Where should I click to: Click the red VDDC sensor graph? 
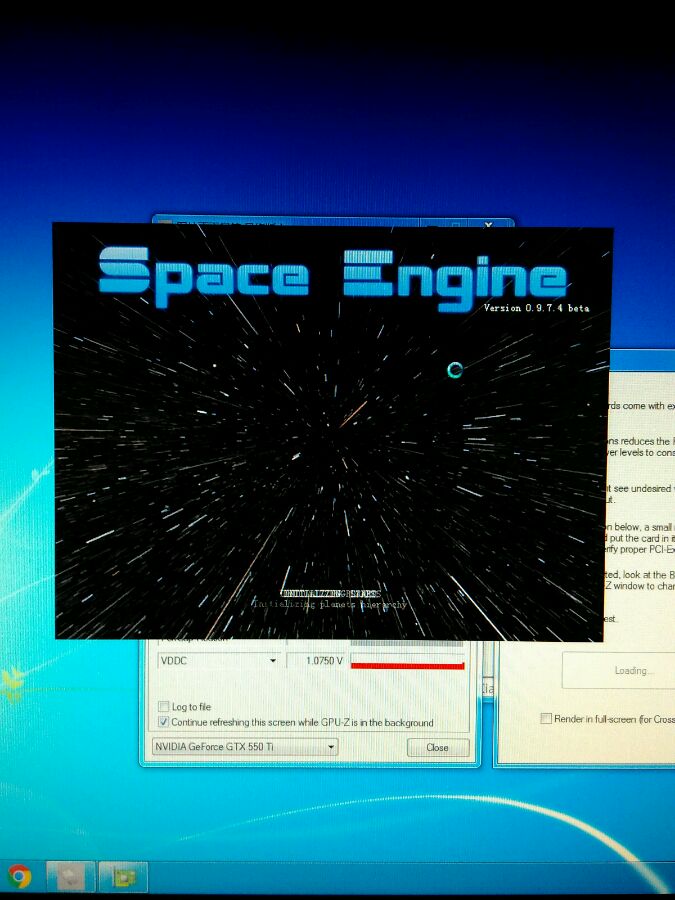(408, 661)
